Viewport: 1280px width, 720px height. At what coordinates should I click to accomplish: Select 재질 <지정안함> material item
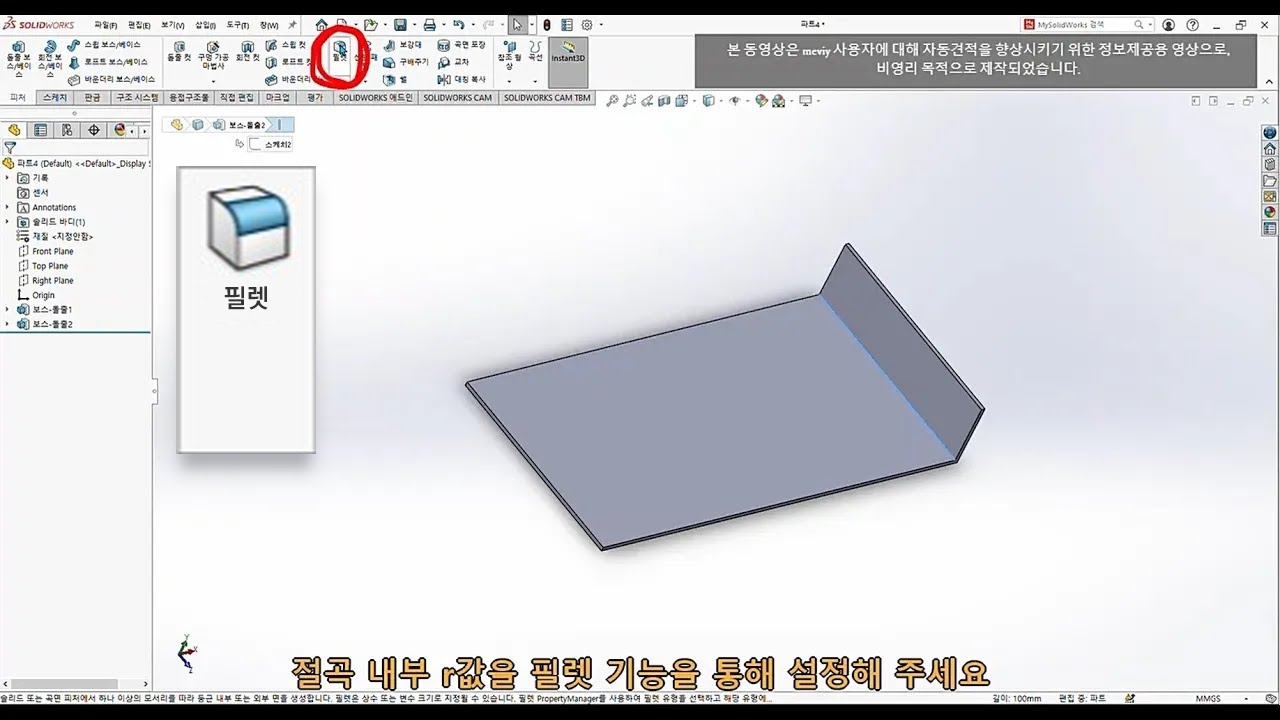(x=55, y=236)
